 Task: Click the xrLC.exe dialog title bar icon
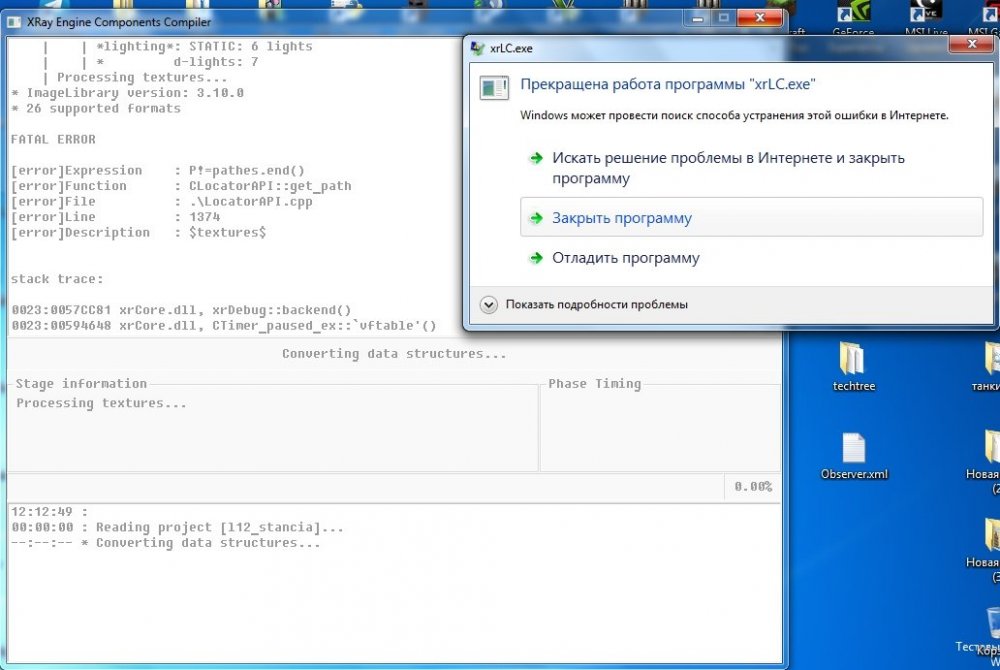(x=476, y=47)
